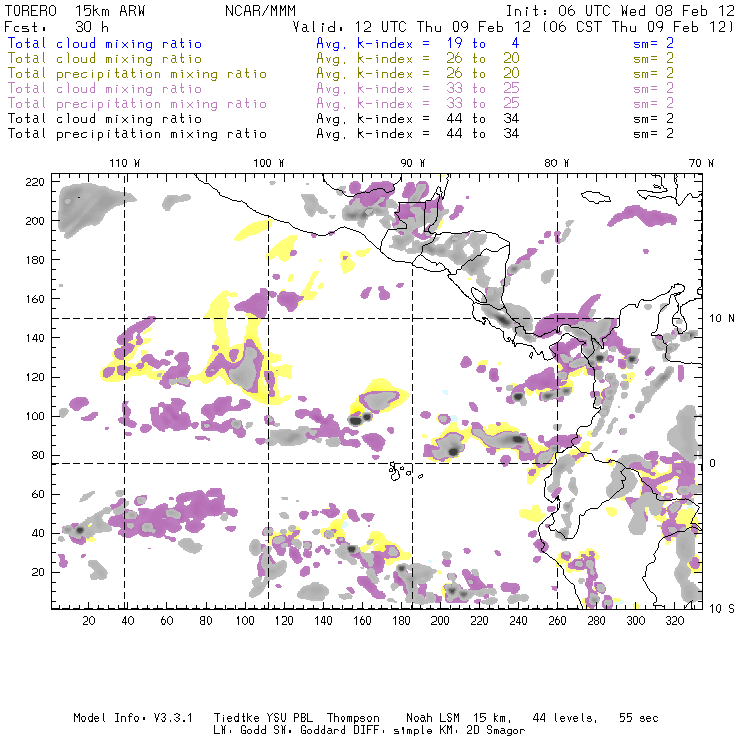Click the "Init: 06 UTC Wed 08 Feb 12" text
The image size is (740, 740).
(620, 11)
